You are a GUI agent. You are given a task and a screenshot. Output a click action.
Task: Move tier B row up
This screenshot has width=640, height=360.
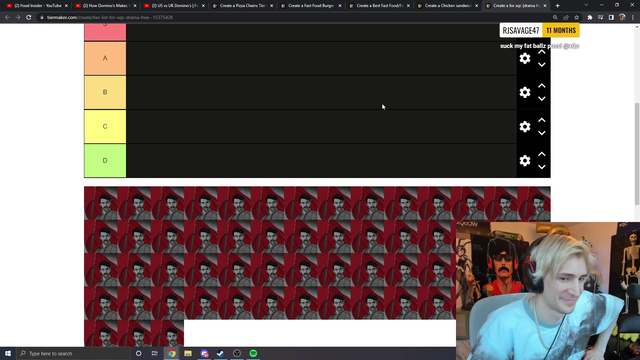542,86
